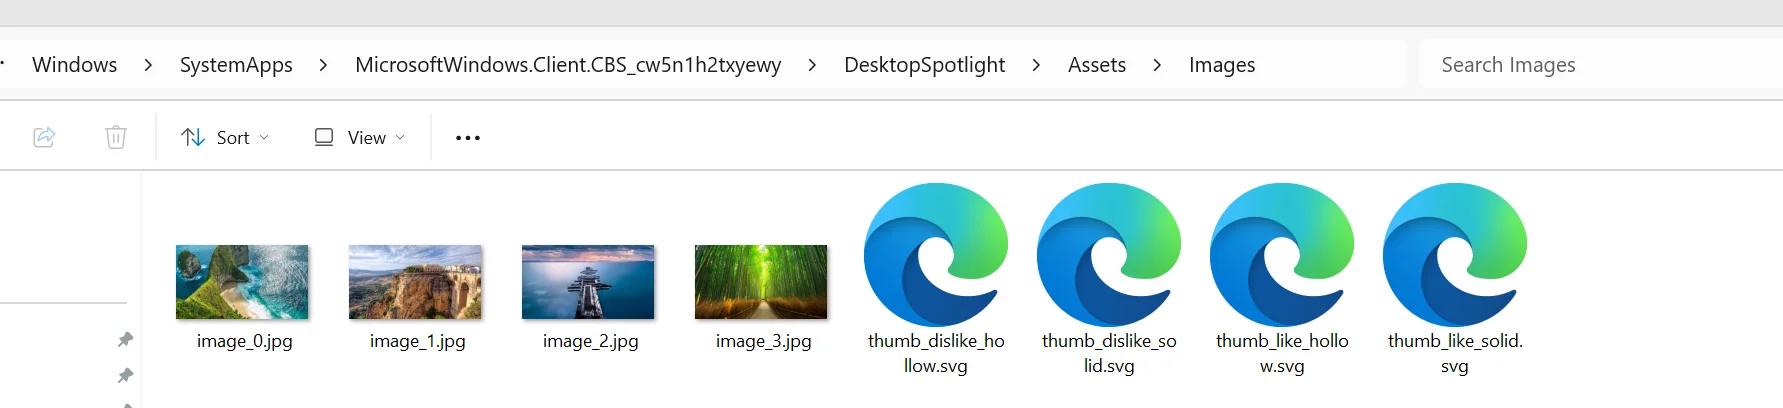
Task: Select the image_1.jpg cliff town thumbnail
Action: tap(415, 282)
